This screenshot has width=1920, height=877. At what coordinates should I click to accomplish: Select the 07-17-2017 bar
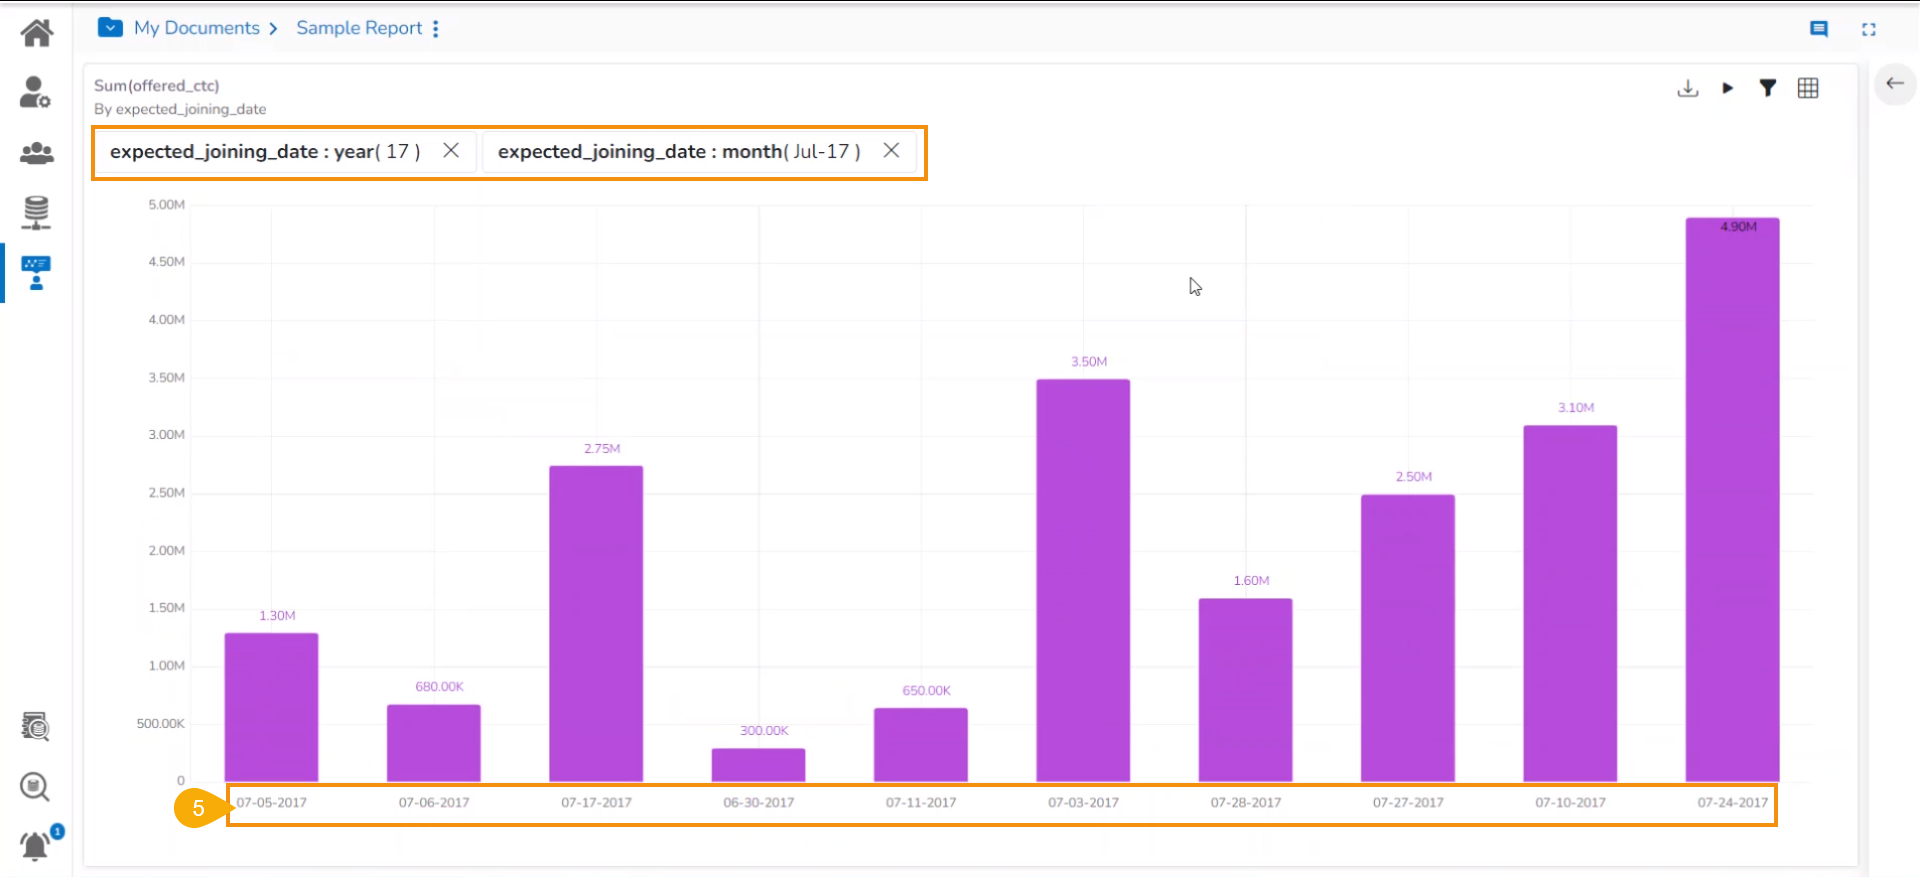pyautogui.click(x=596, y=623)
